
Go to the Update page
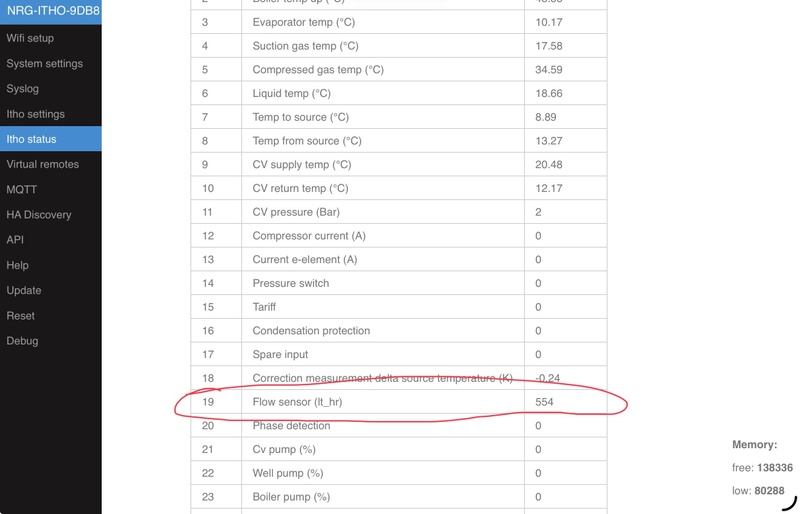tap(24, 290)
